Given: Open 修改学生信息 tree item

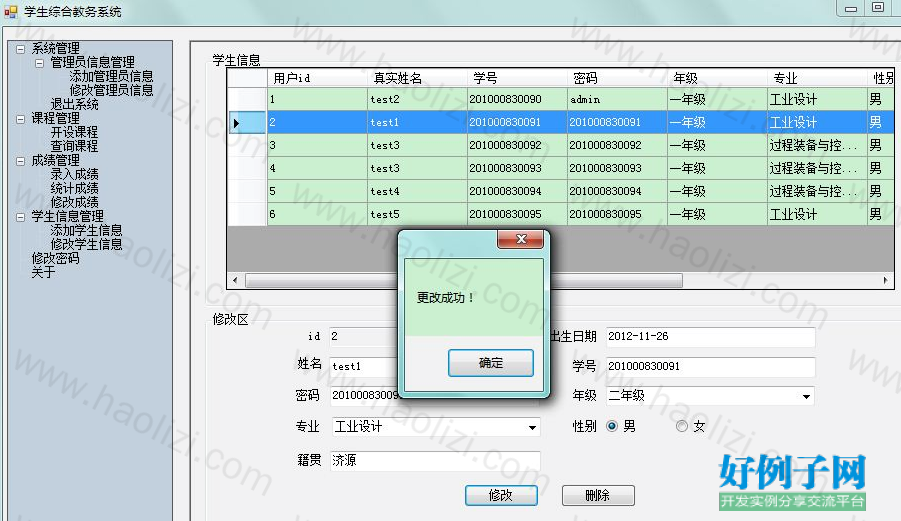Looking at the screenshot, I should 87,244.
